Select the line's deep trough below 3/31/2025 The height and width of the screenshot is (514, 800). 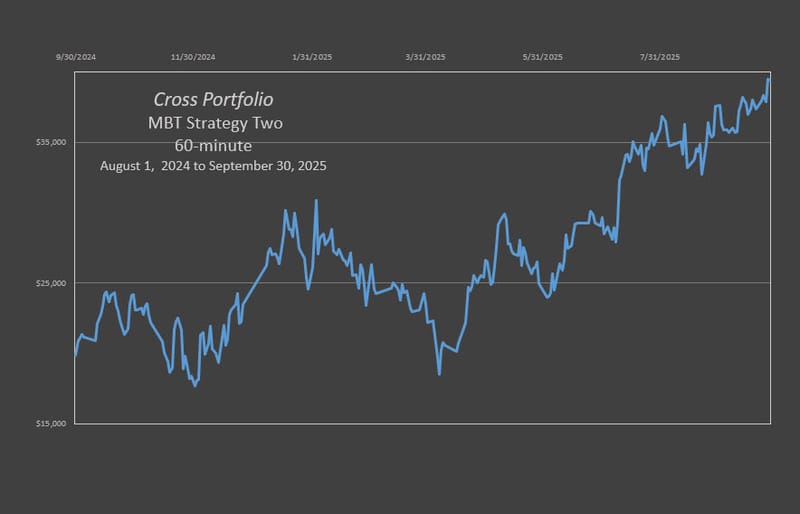coord(439,374)
